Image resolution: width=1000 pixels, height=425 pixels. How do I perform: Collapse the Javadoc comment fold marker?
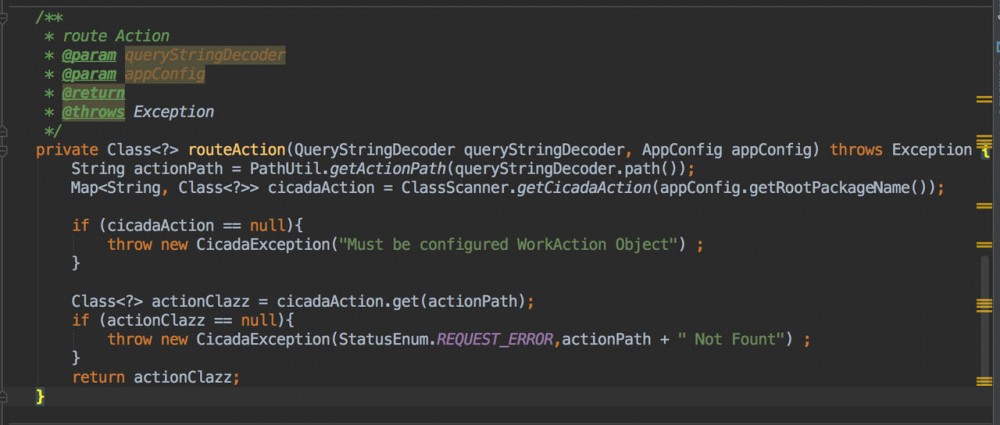[5, 18]
